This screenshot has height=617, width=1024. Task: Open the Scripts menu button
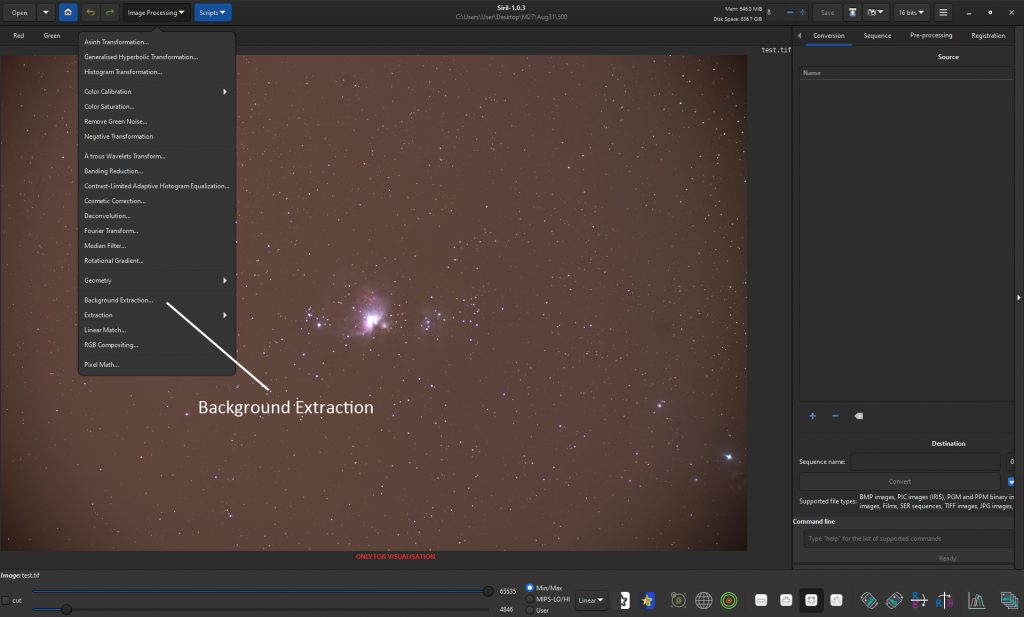212,13
